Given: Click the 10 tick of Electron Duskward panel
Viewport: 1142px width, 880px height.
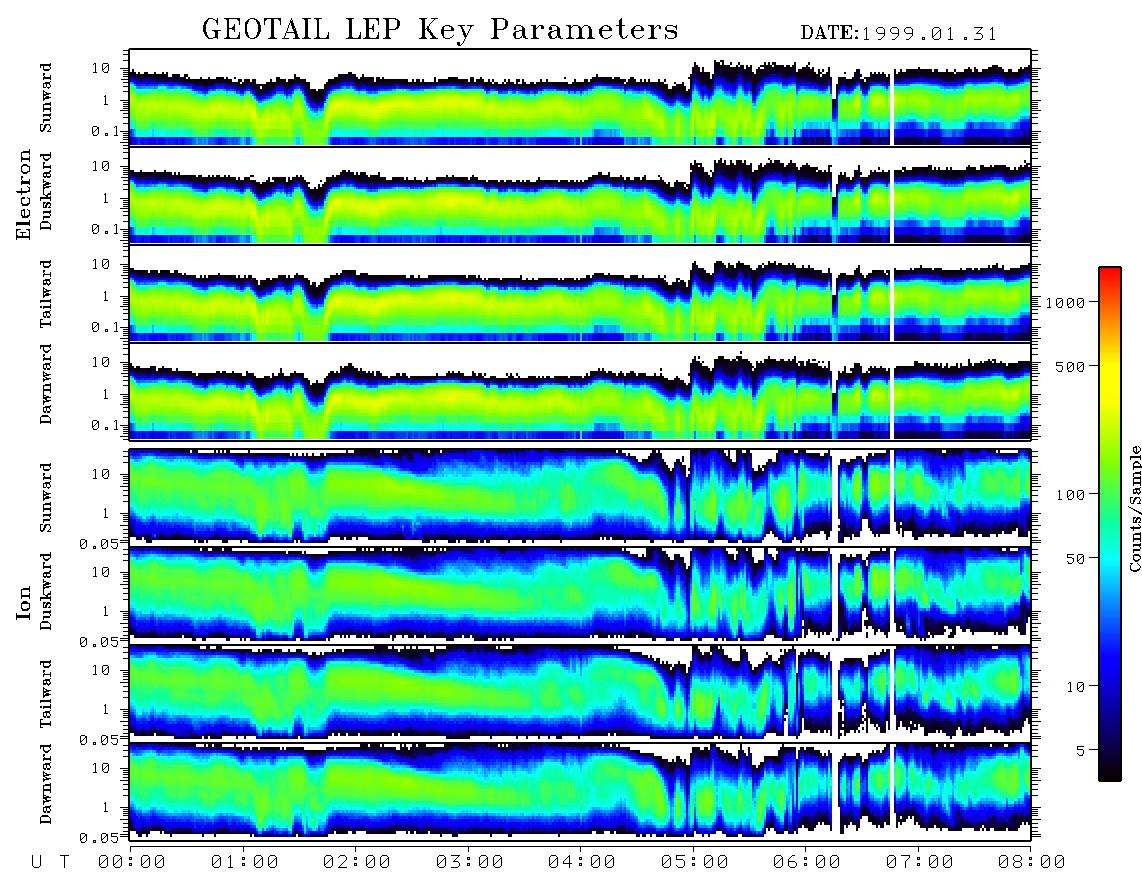Looking at the screenshot, I should point(101,166).
